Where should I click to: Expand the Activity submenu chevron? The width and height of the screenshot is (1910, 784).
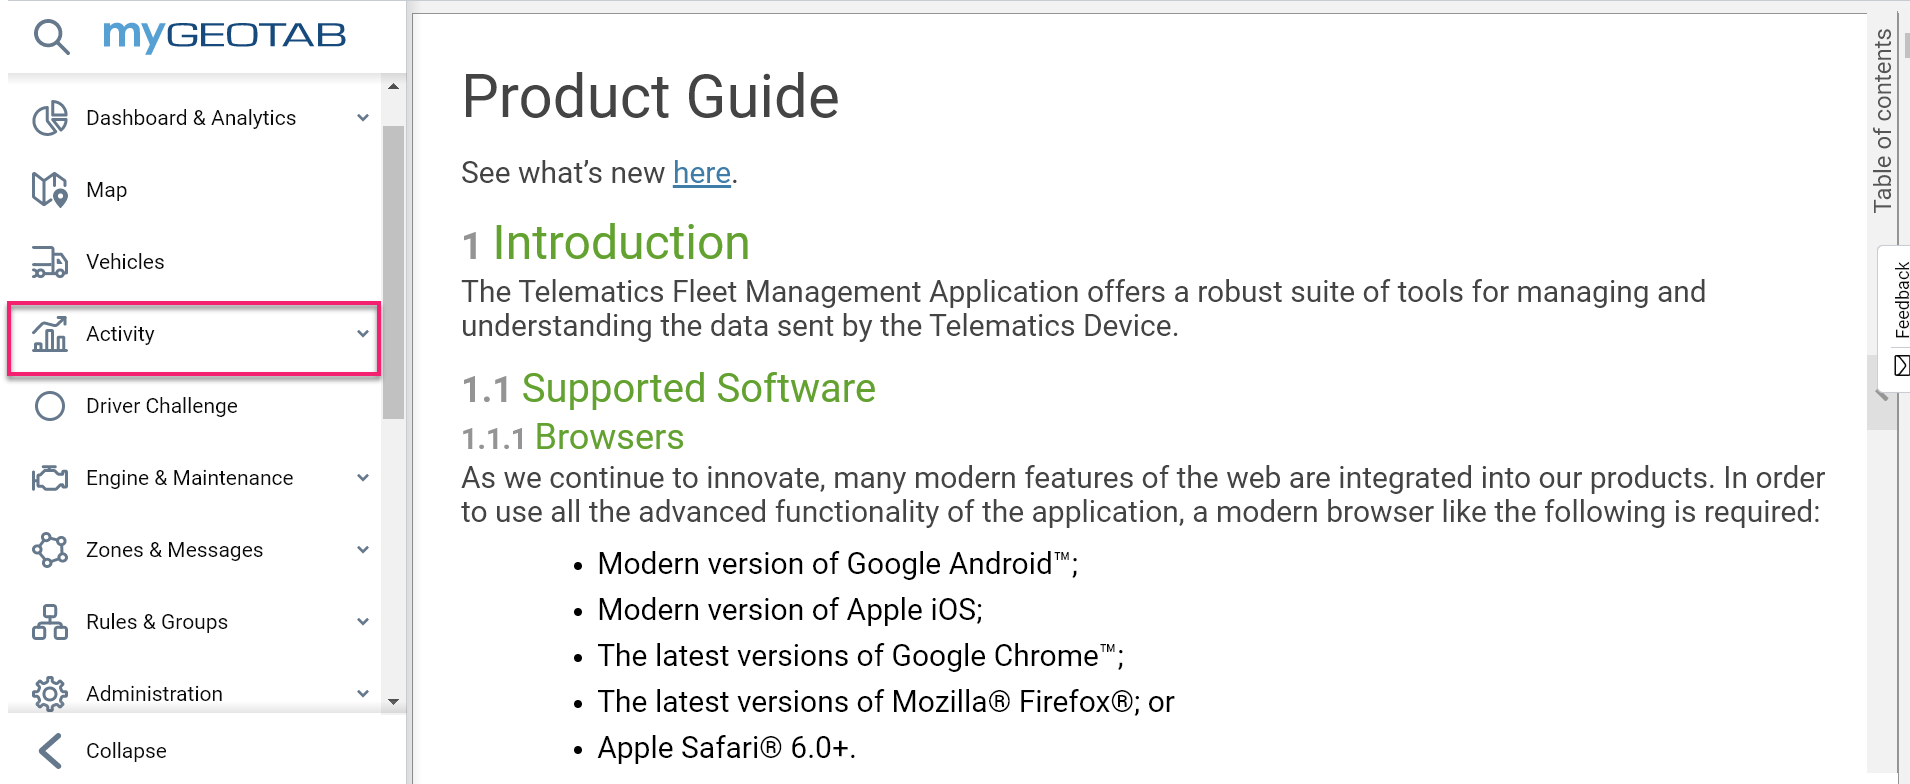(363, 334)
